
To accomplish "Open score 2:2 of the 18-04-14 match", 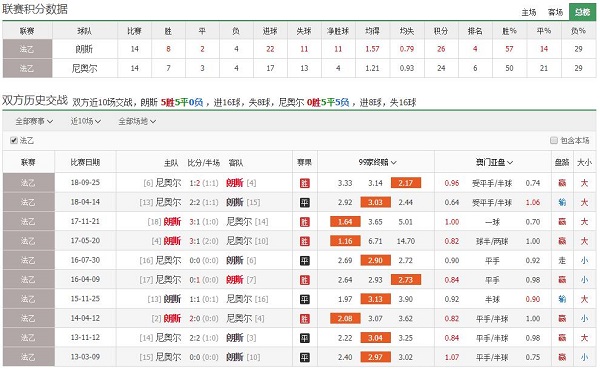I will coord(194,202).
